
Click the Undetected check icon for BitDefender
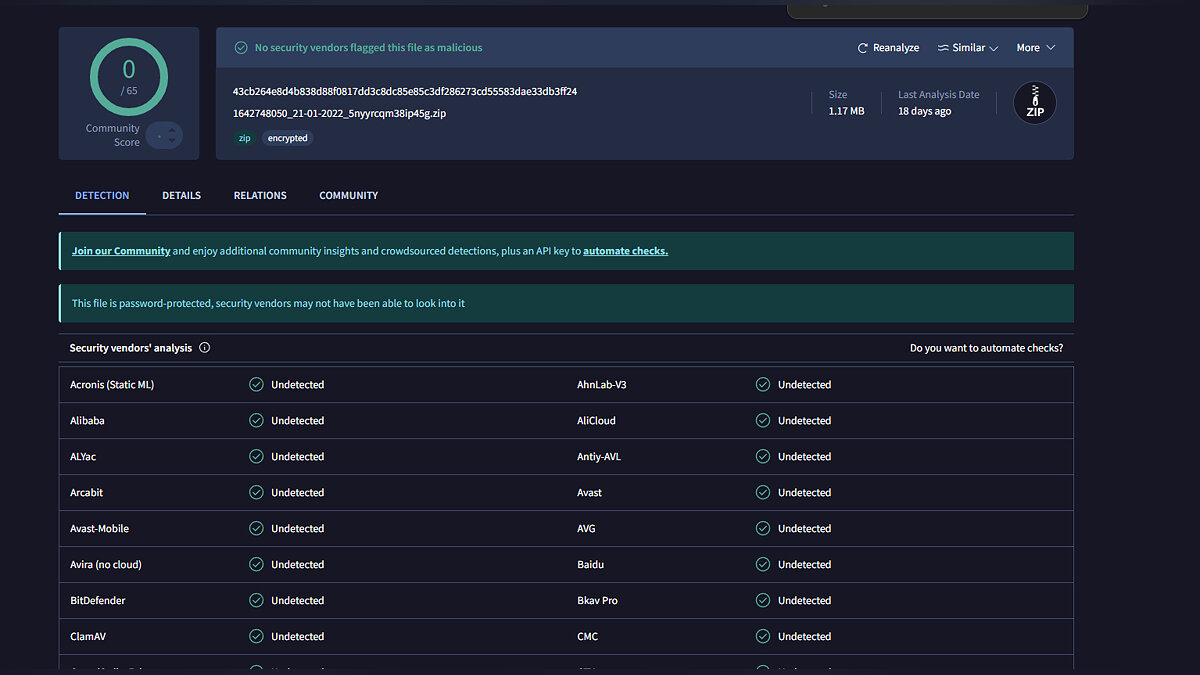256,601
